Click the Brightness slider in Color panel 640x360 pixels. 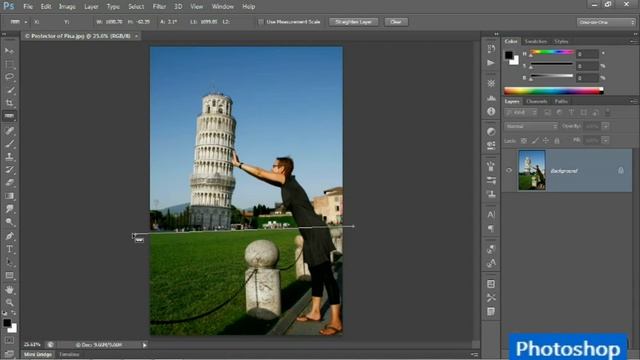click(x=552, y=76)
